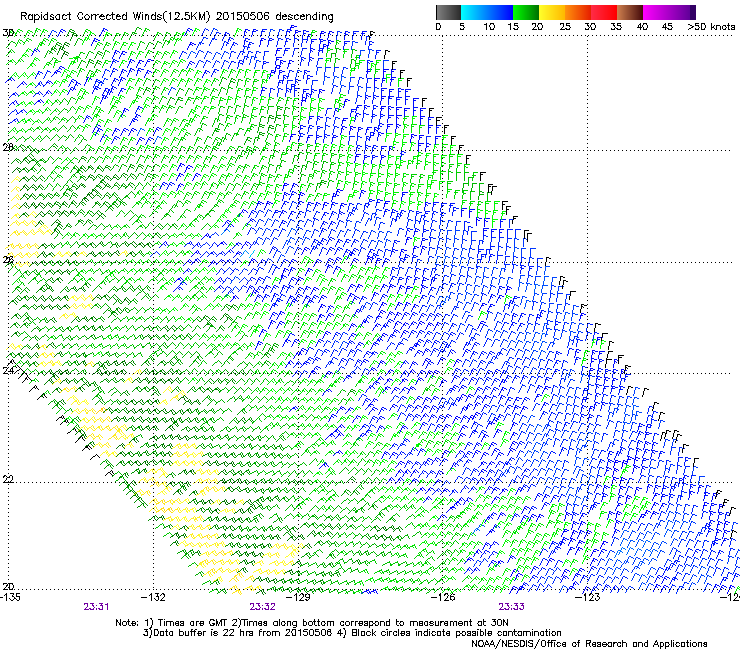Screen dimensions: 740x650
Task: Click the cyan-blue 5-15 knots legend swatch
Action: click(x=487, y=12)
